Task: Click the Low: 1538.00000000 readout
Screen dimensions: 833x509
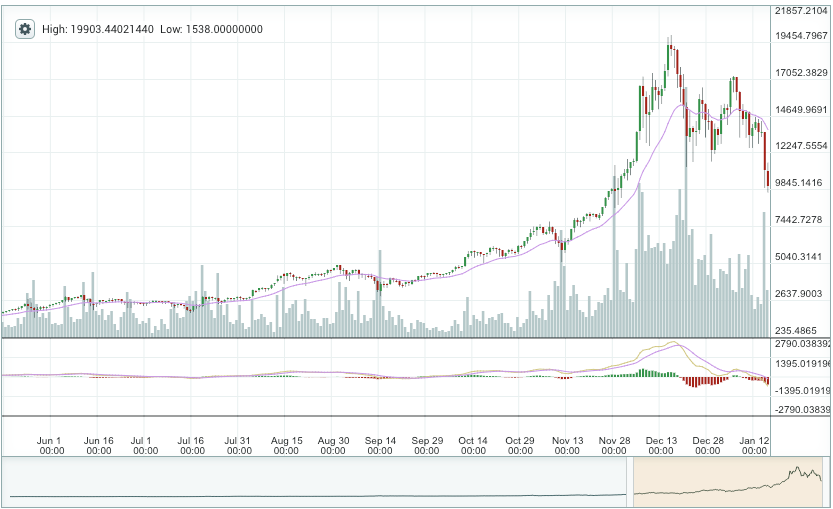Action: 211,30
